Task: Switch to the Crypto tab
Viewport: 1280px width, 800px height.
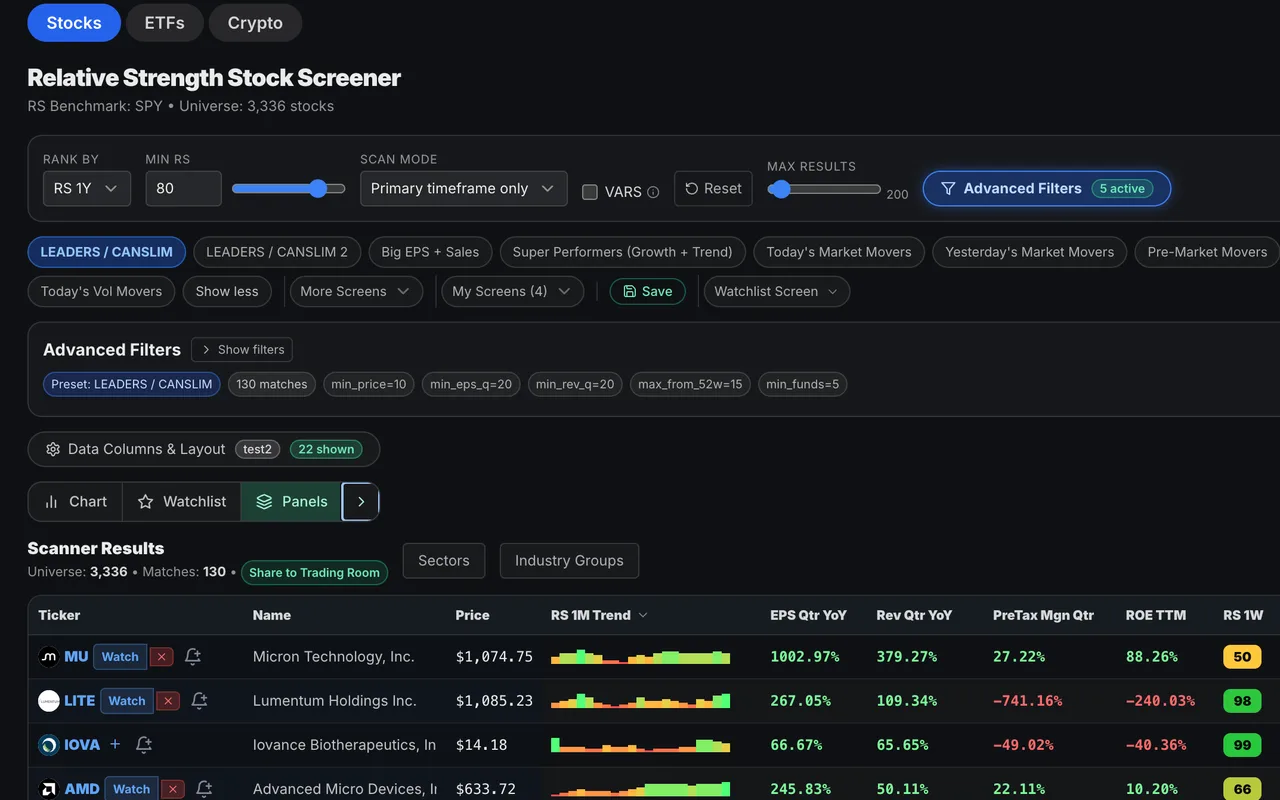Action: pos(255,23)
